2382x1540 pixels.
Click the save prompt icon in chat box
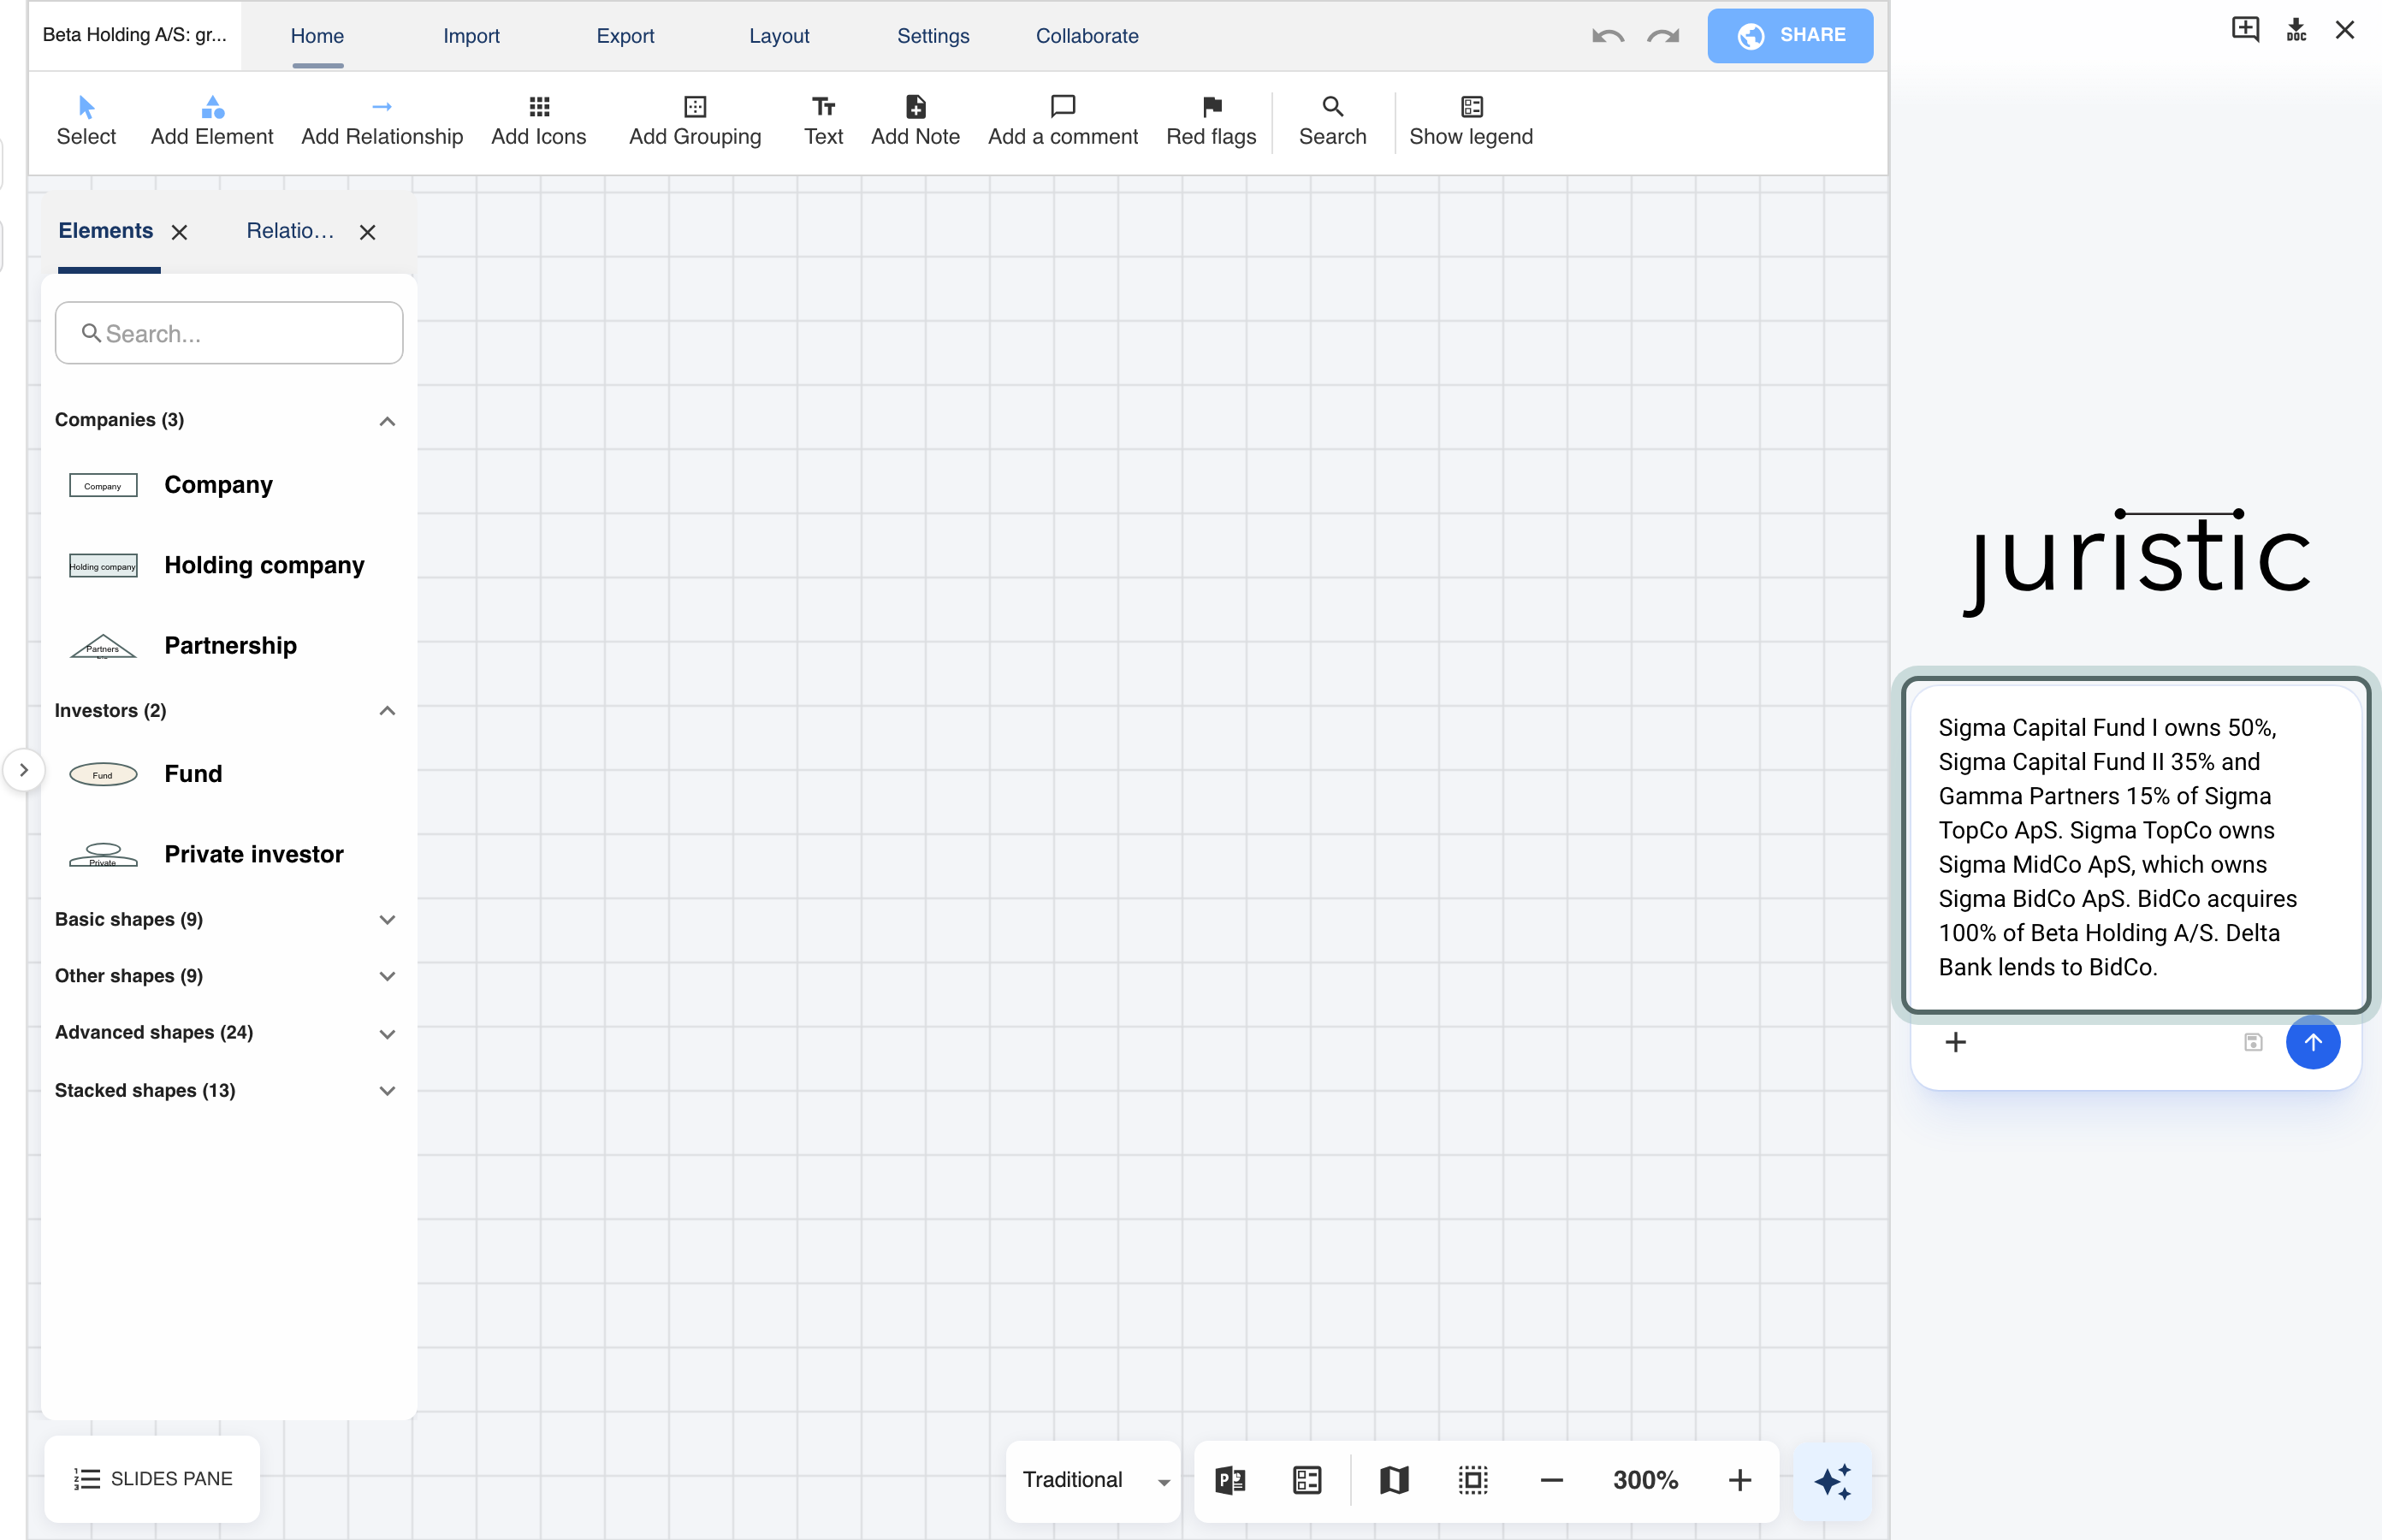pyautogui.click(x=2253, y=1042)
